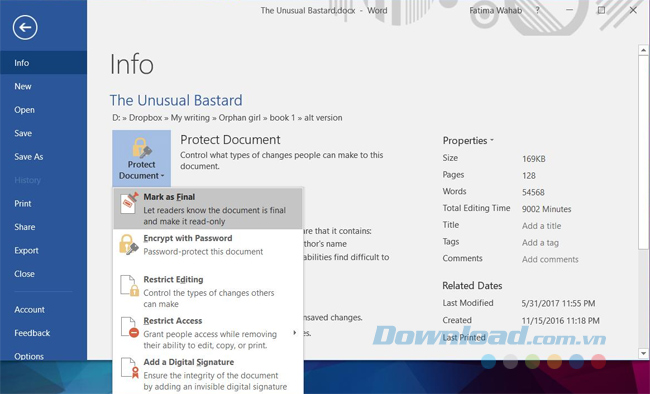Screen dimensions: 650x394
Task: Click the padlock icon on Protect Document
Action: coord(141,148)
